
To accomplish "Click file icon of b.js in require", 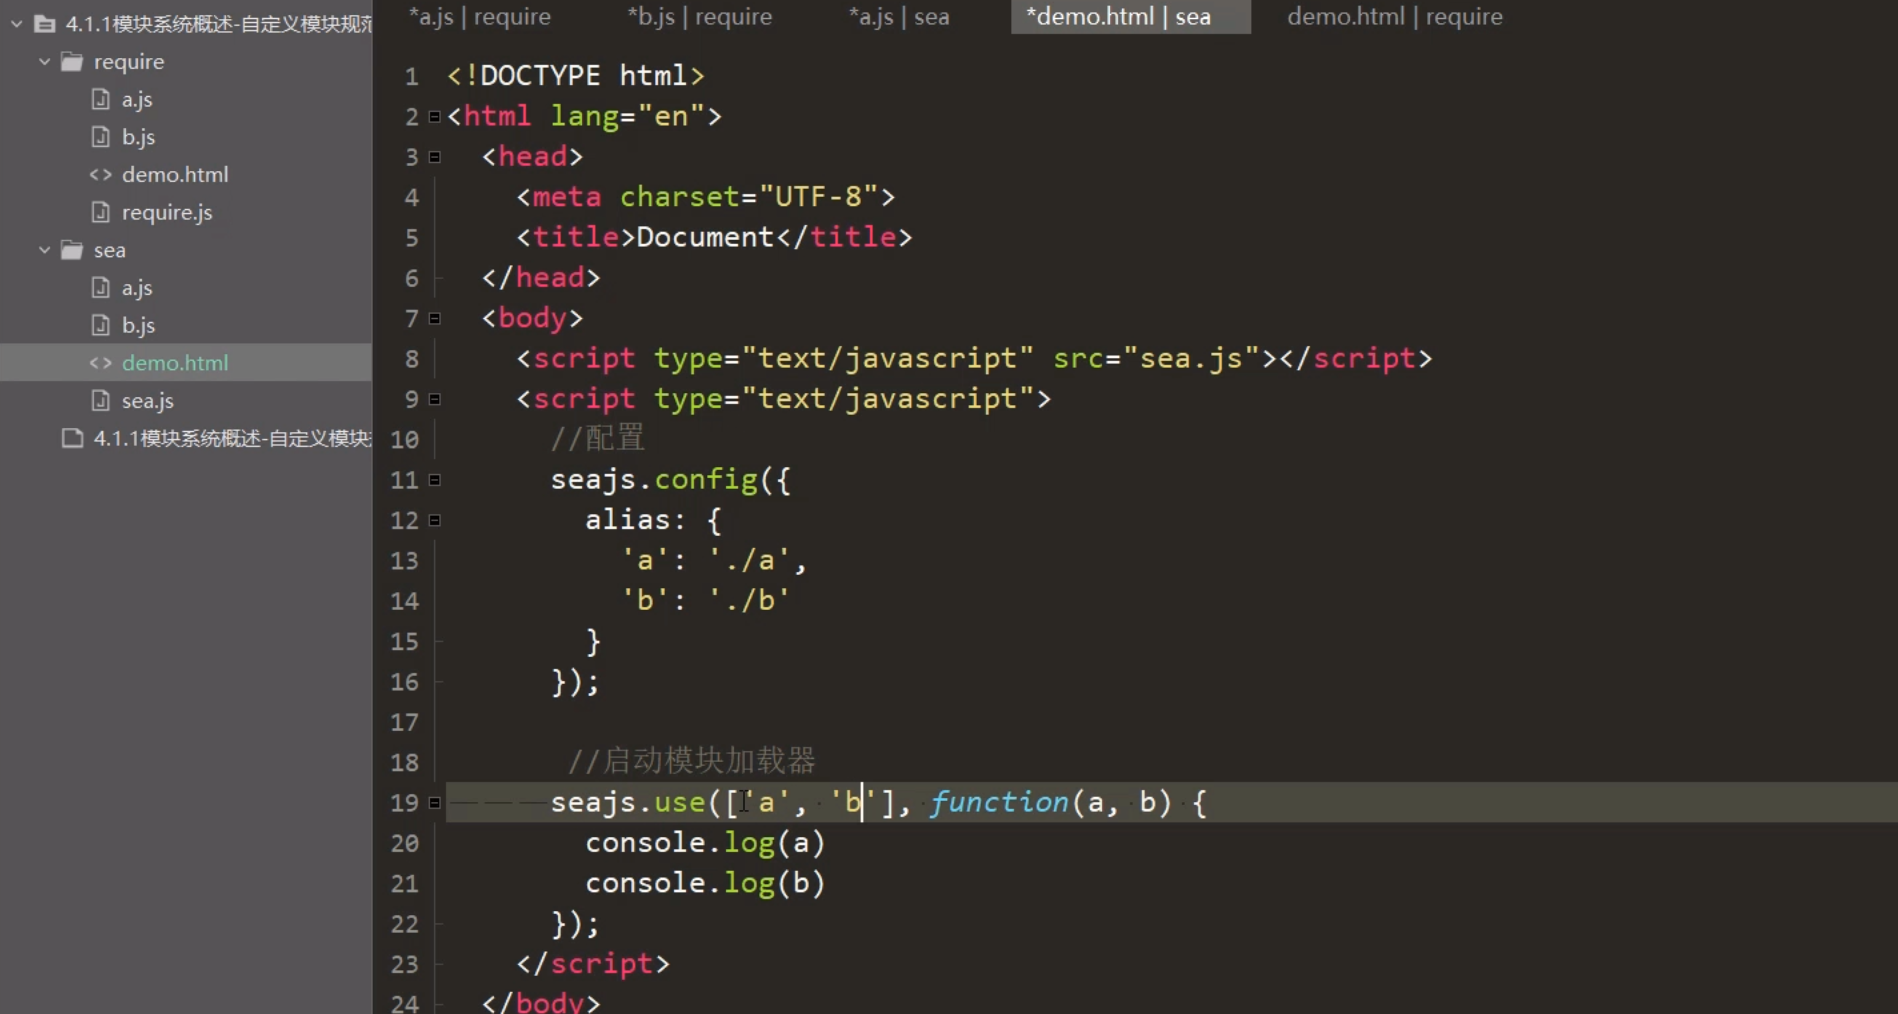I will point(100,137).
